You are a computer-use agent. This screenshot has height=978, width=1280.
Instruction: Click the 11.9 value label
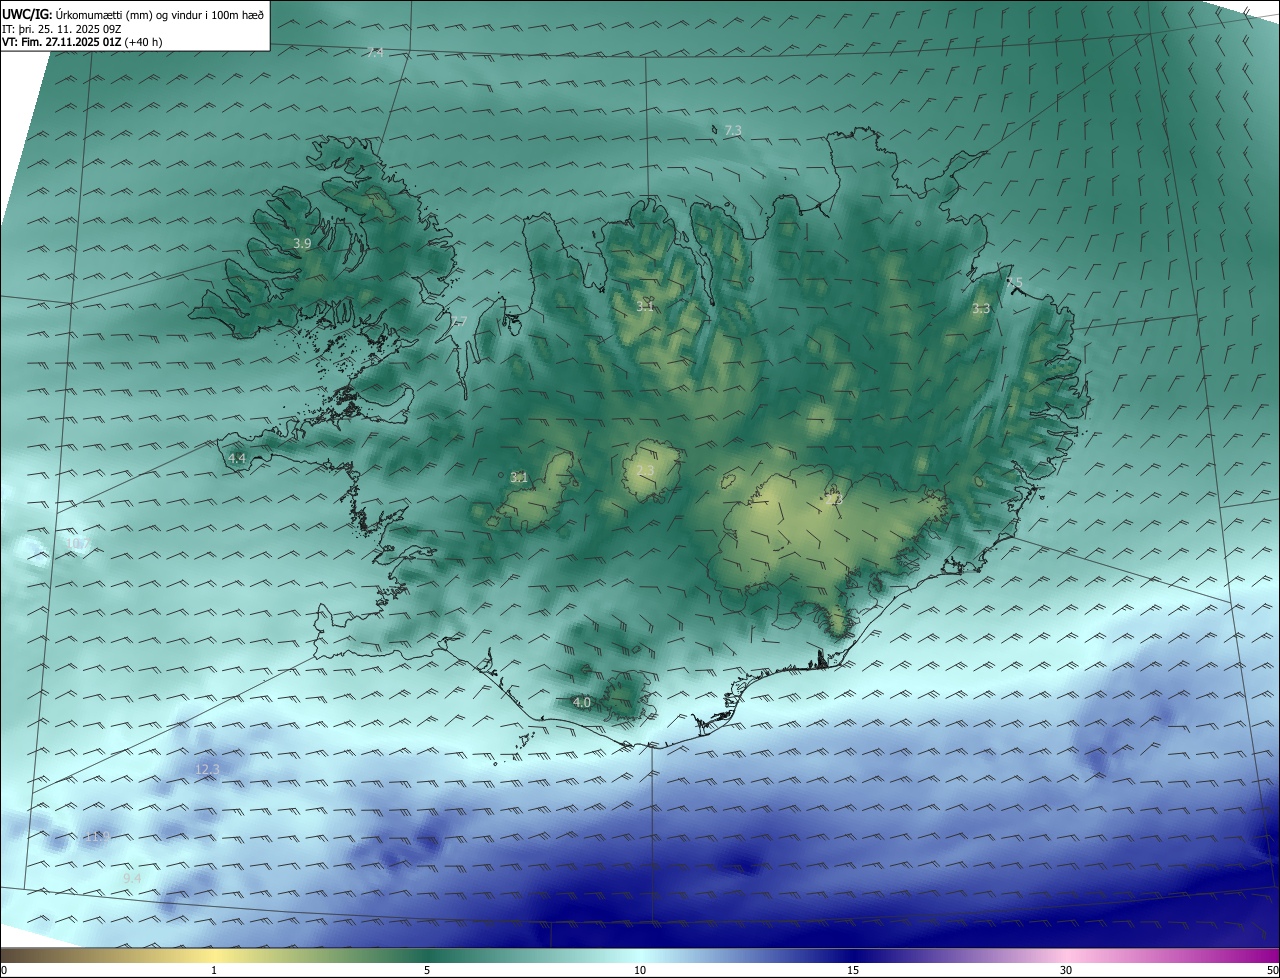pyautogui.click(x=97, y=837)
